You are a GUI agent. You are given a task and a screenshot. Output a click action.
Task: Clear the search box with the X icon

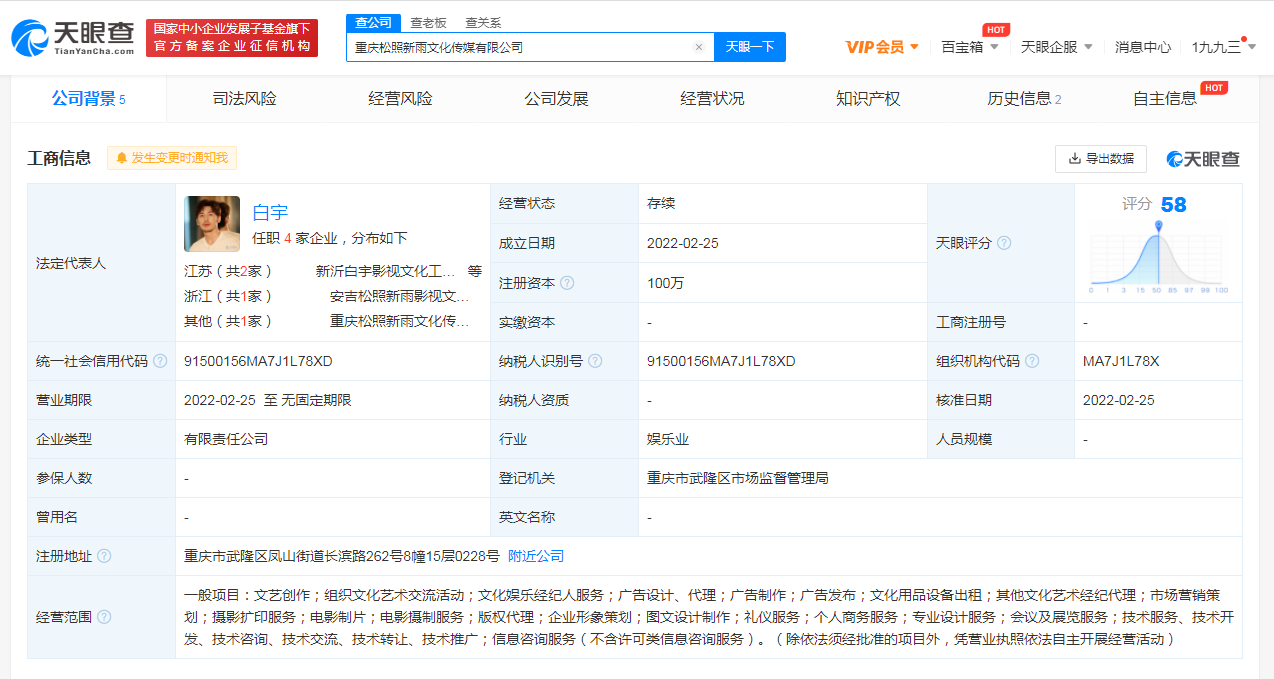coord(698,47)
